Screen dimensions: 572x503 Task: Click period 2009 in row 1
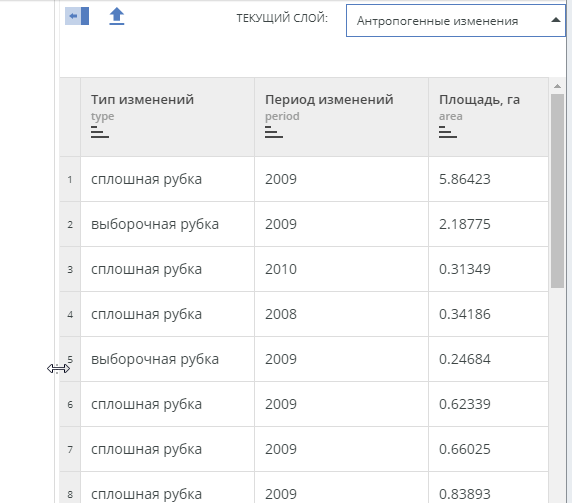pyautogui.click(x=281, y=179)
